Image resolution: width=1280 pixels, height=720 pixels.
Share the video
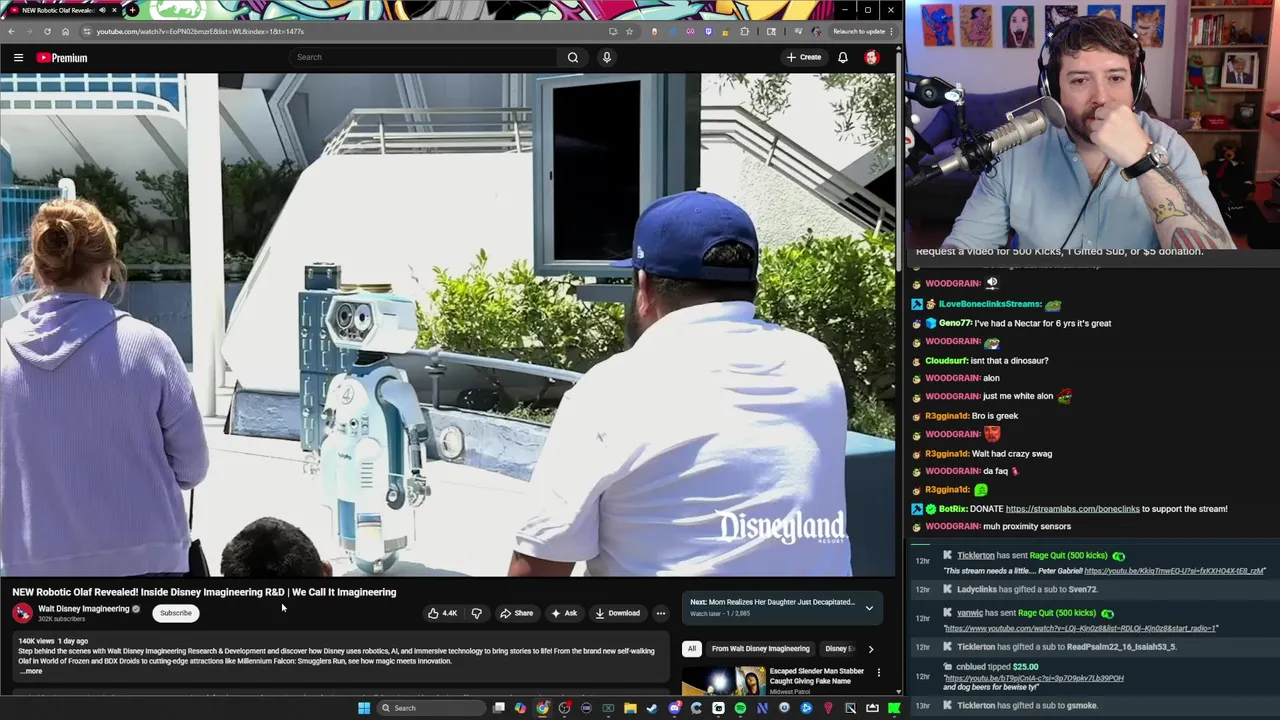click(x=517, y=613)
